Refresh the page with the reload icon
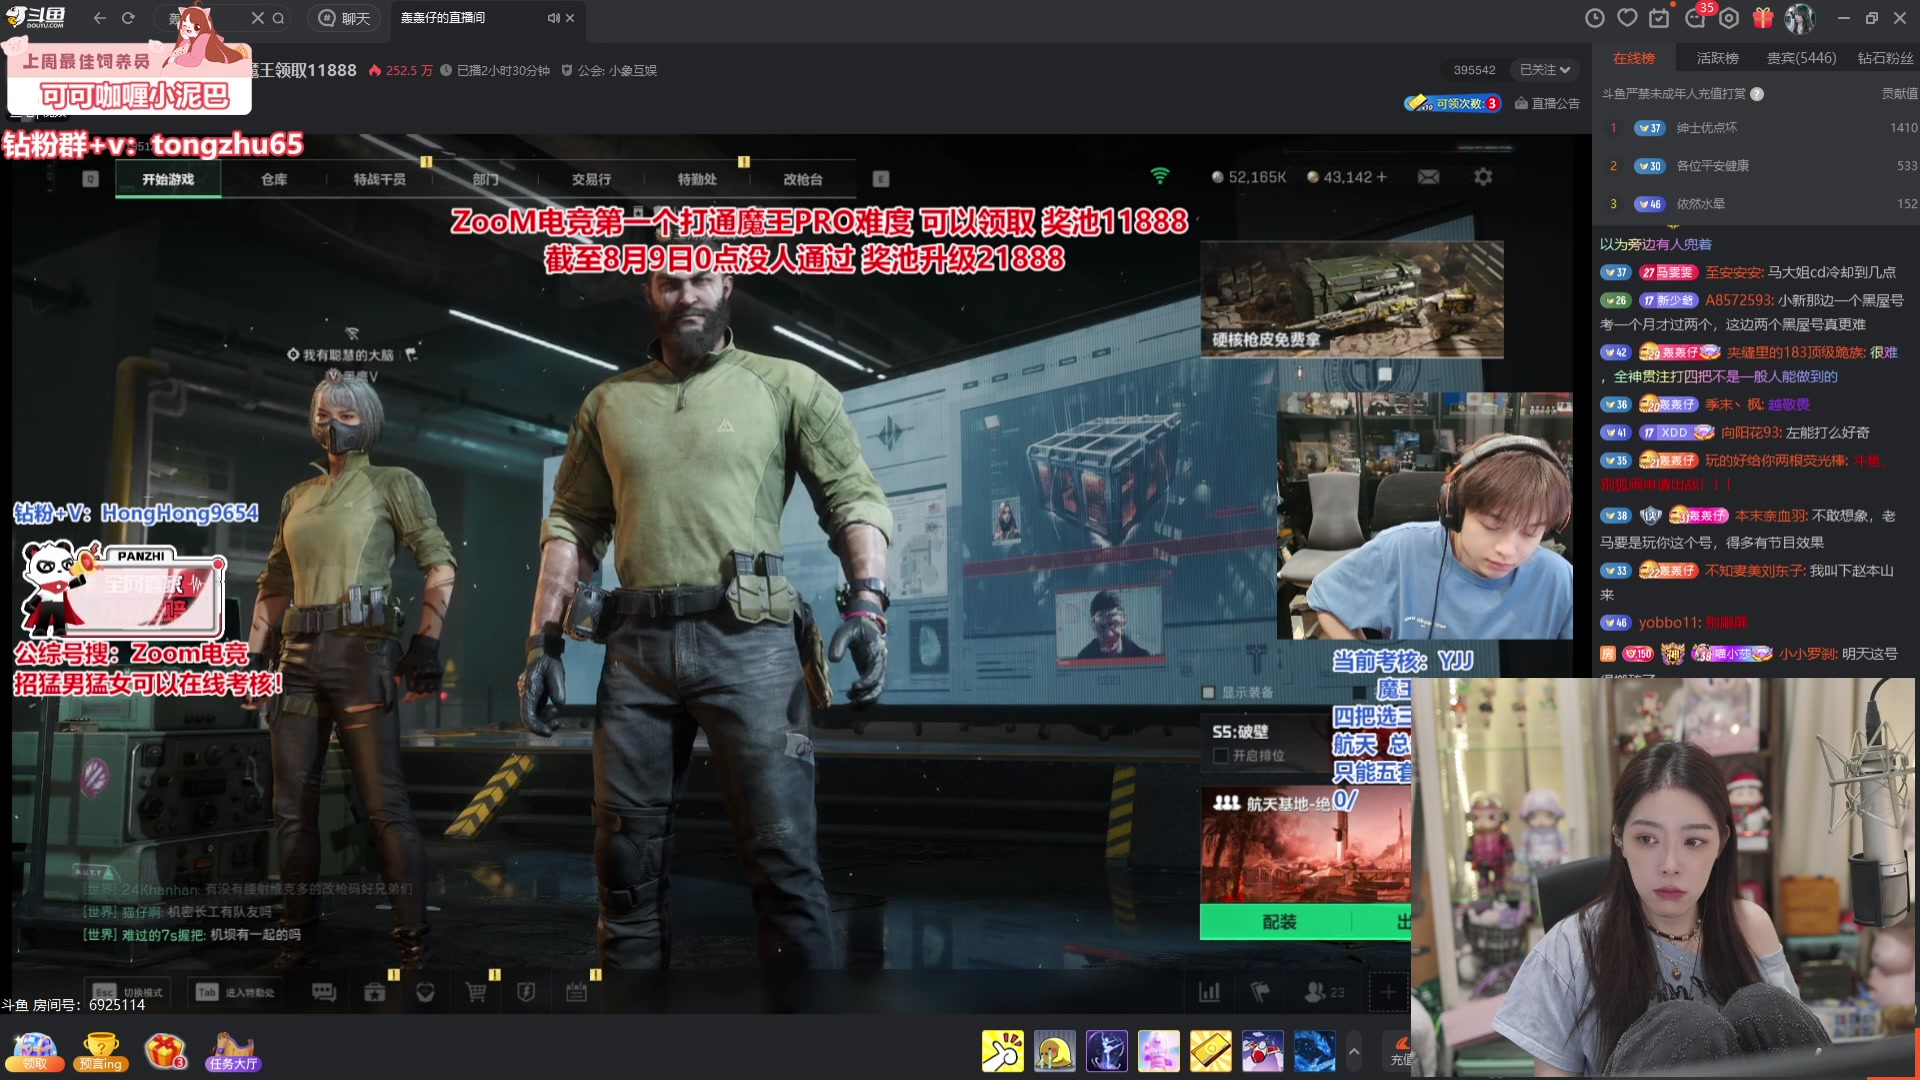This screenshot has height=1080, width=1920. click(128, 18)
